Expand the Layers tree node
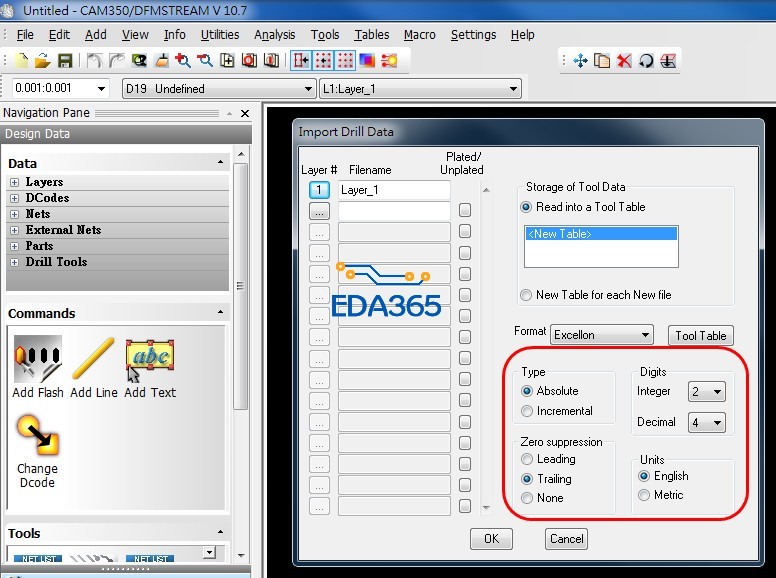Screen dimensions: 776x578 click(14, 183)
